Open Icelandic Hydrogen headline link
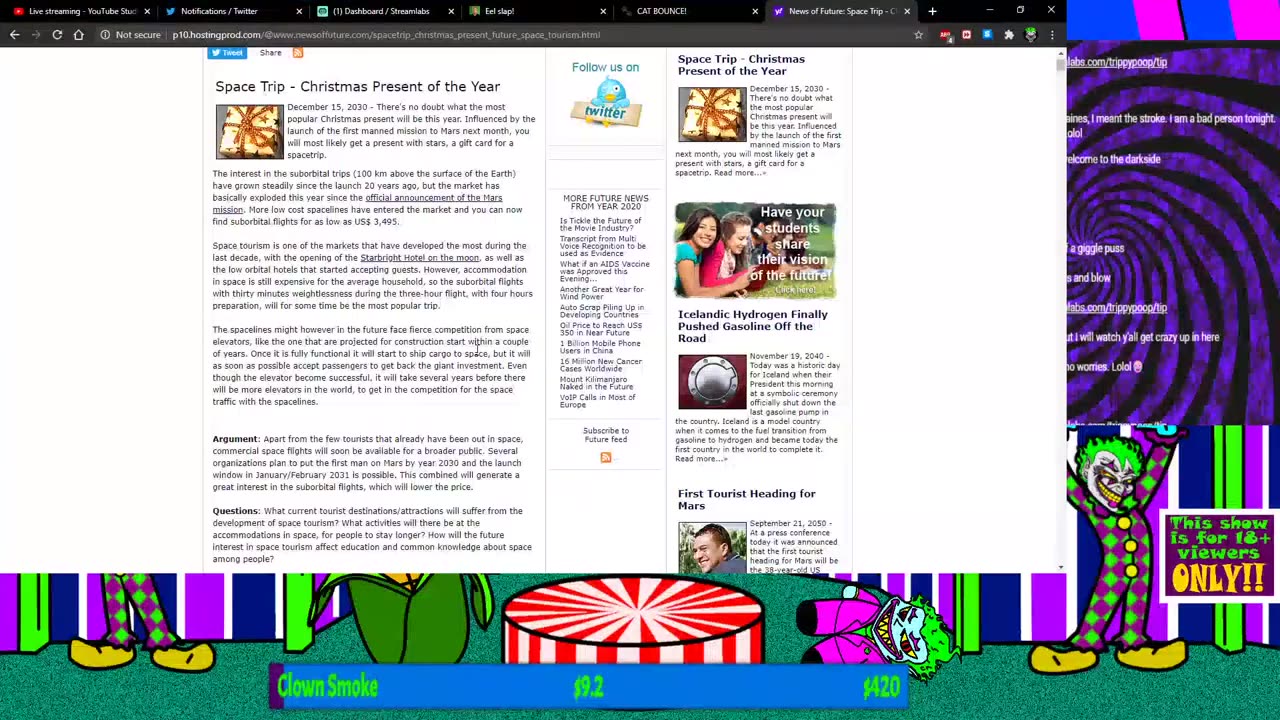The width and height of the screenshot is (1280, 720). [753, 326]
